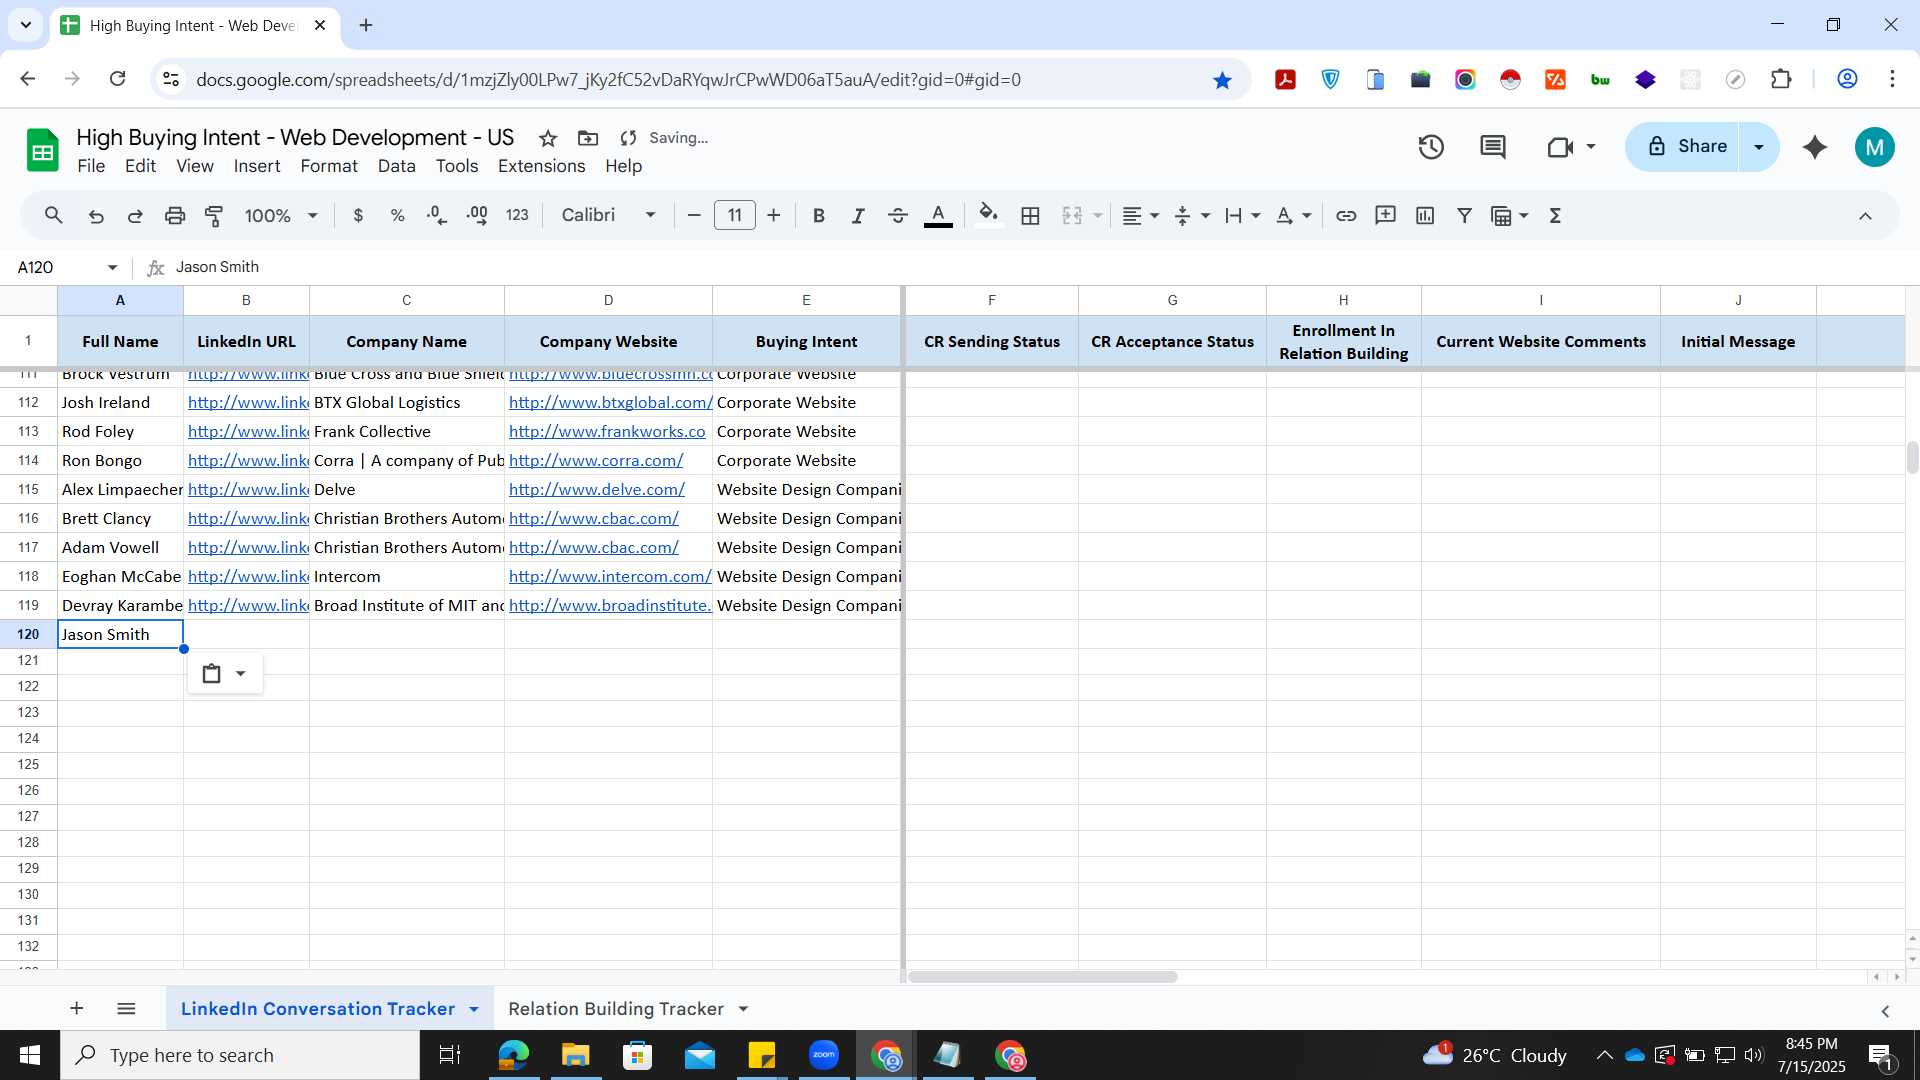Activate the paint format tool
This screenshot has height=1080, width=1920.
[x=214, y=215]
